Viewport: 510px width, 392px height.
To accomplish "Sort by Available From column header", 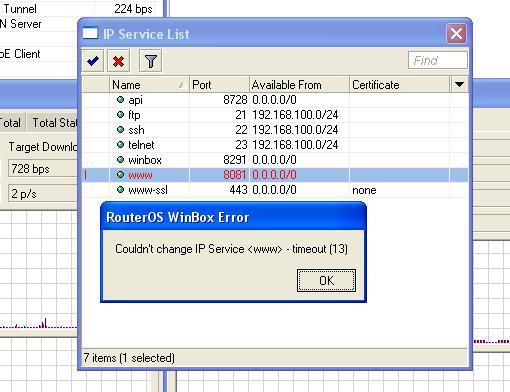I will [x=299, y=85].
